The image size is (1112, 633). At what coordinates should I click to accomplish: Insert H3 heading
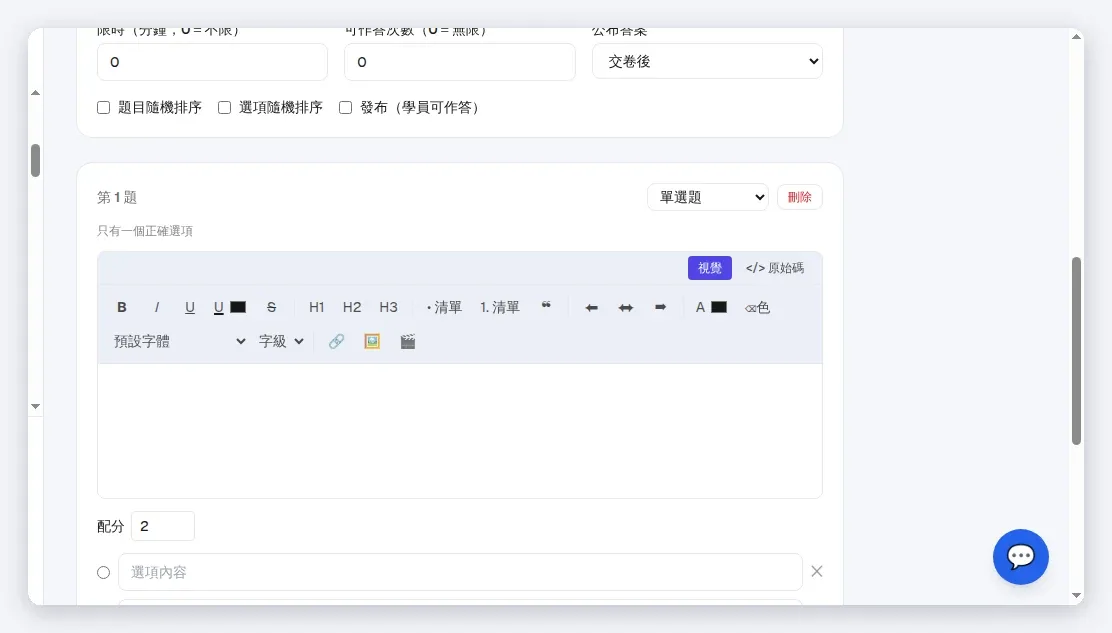tap(388, 307)
